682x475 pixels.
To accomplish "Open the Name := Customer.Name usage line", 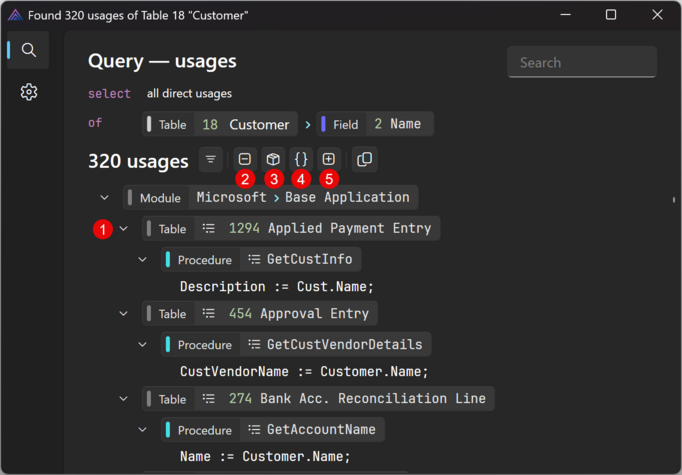I will tap(265, 456).
